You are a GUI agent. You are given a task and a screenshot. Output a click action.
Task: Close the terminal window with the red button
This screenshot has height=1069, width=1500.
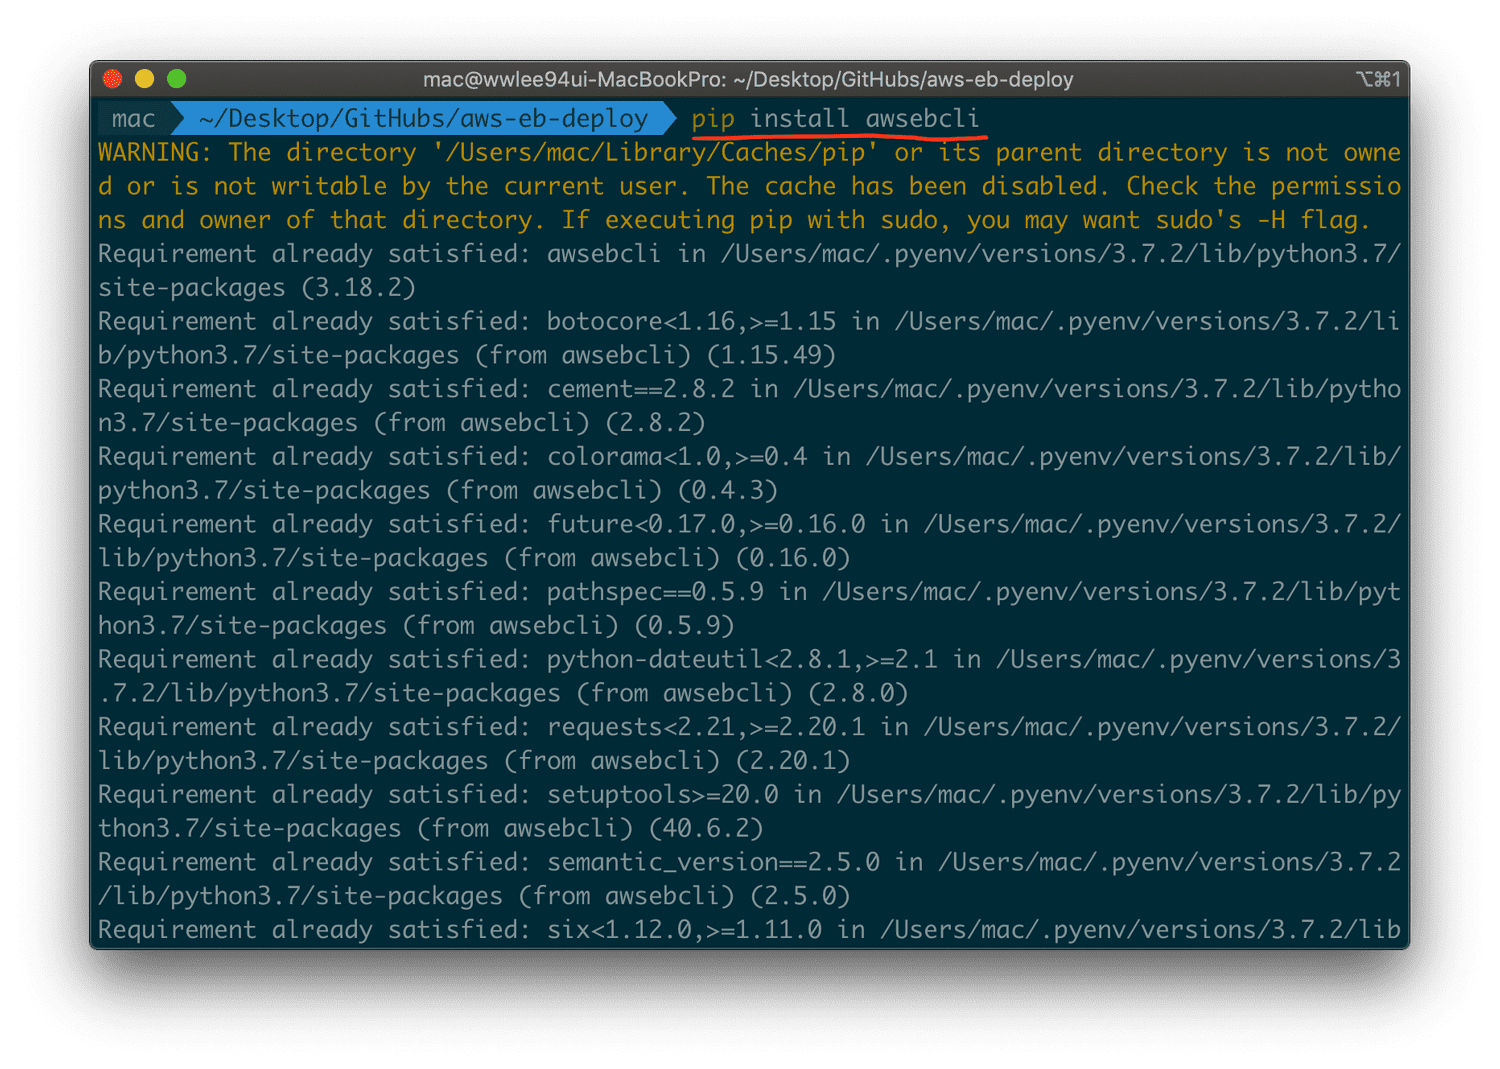(x=113, y=79)
